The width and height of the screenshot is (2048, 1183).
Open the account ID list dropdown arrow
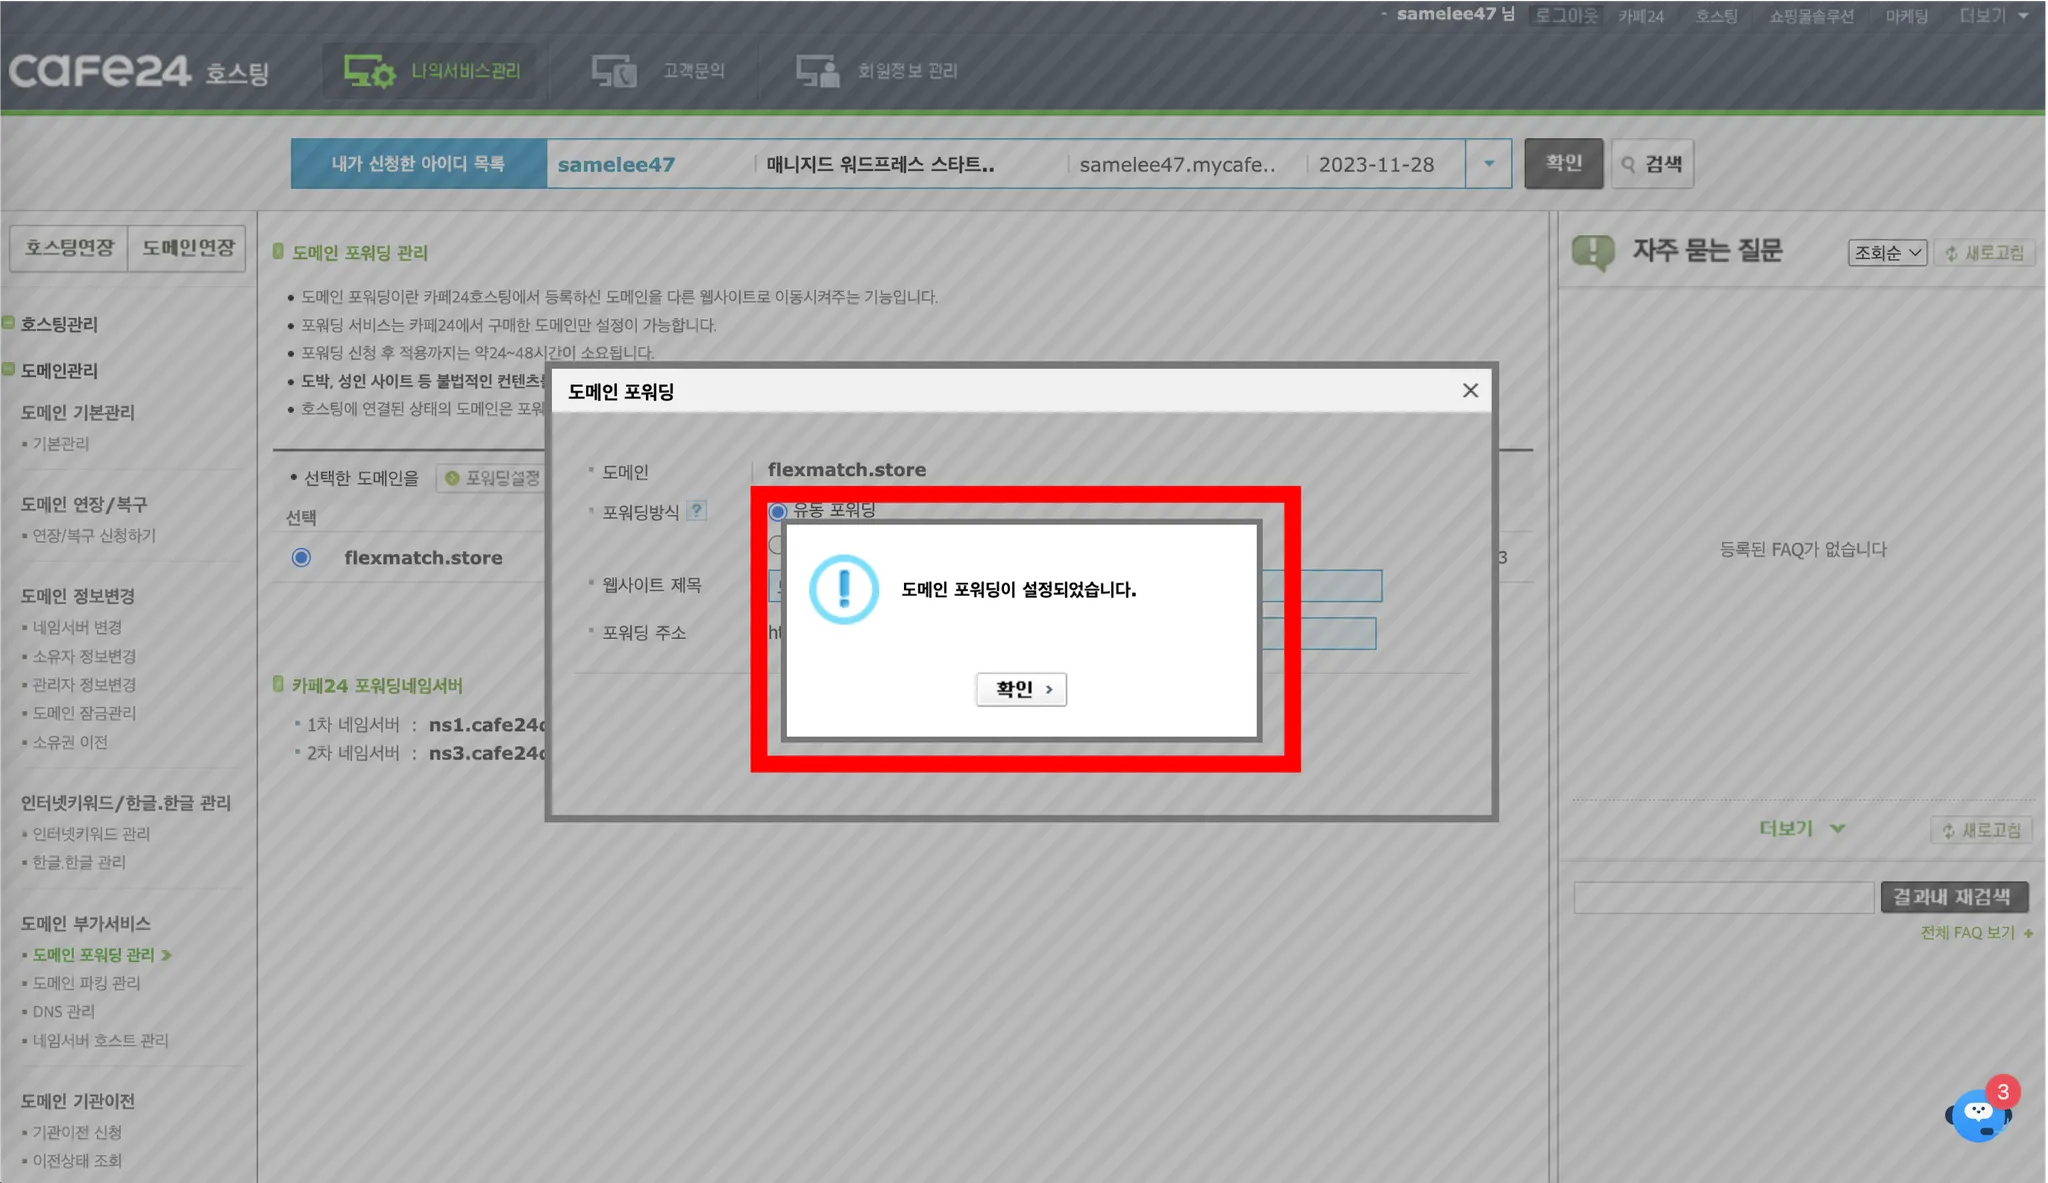pos(1488,164)
